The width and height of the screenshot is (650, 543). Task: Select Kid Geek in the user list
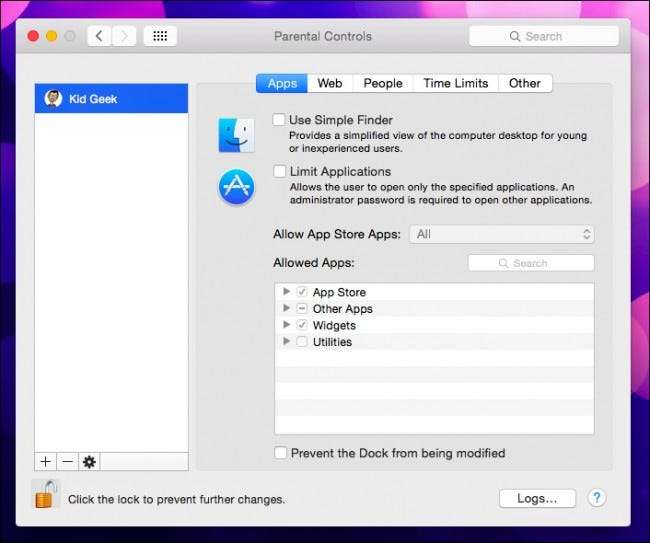tap(111, 98)
